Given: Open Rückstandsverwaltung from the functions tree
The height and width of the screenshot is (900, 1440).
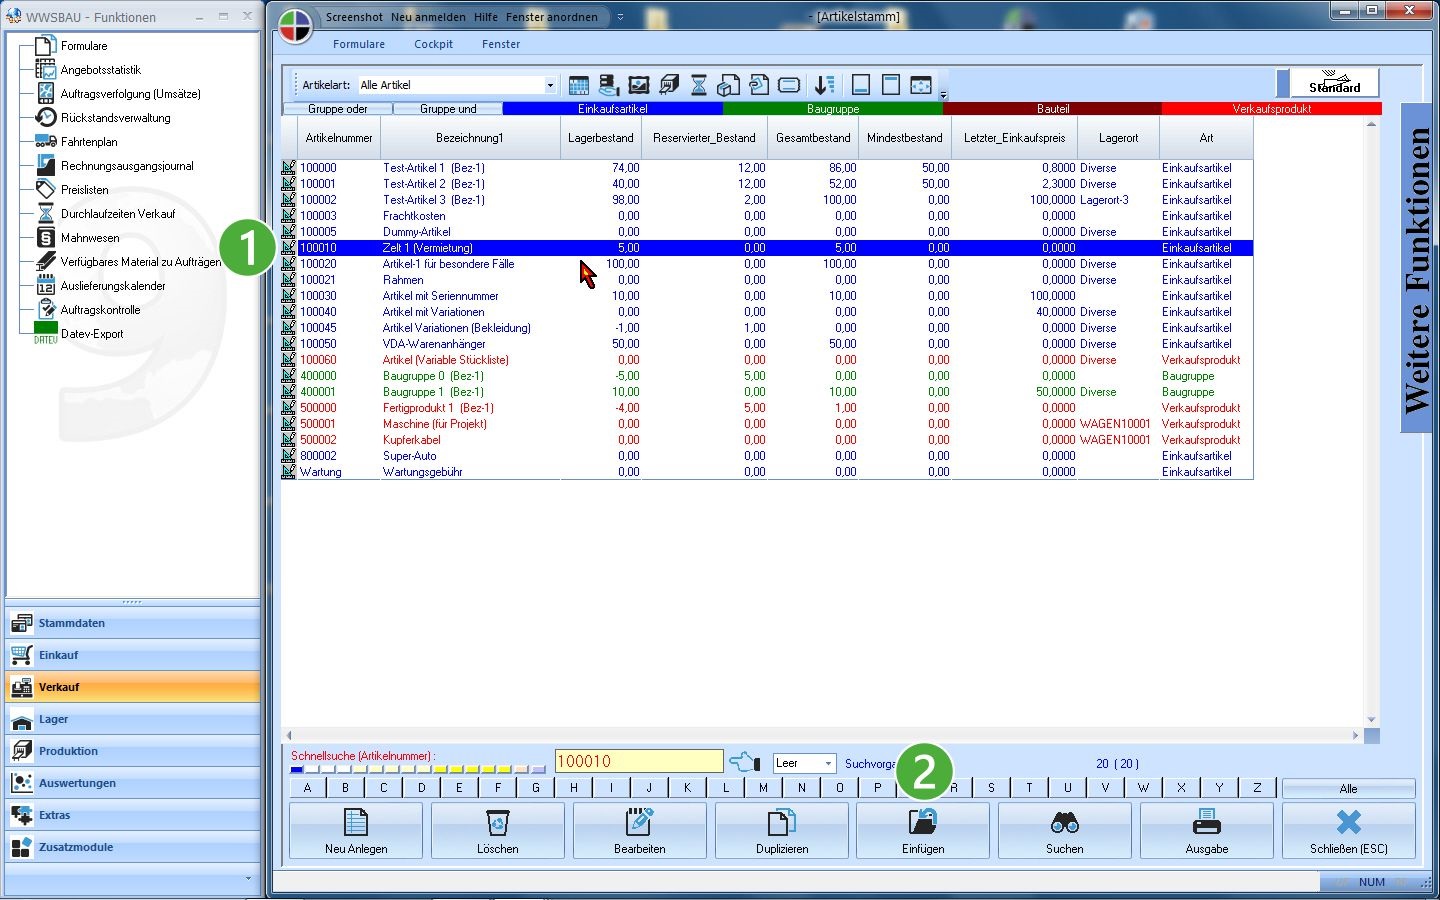Looking at the screenshot, I should 115,118.
